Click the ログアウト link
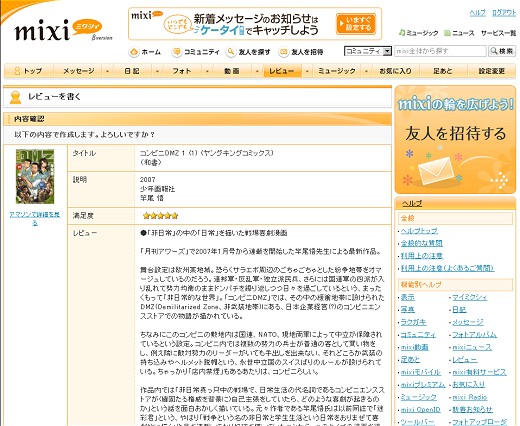 [x=504, y=13]
